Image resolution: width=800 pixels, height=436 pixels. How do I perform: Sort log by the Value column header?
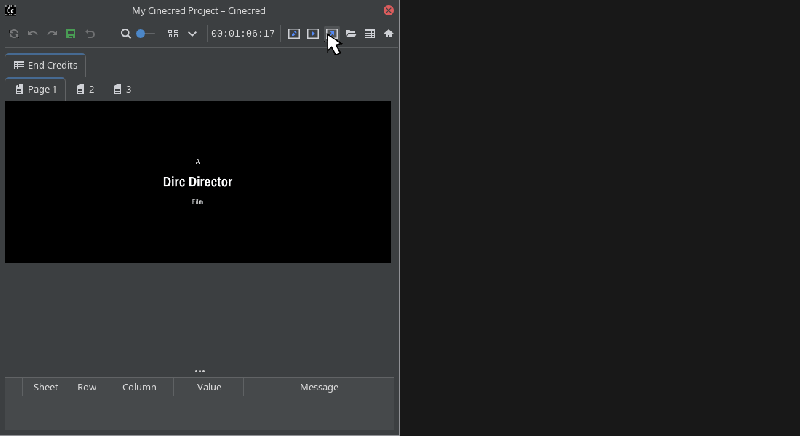coord(209,387)
